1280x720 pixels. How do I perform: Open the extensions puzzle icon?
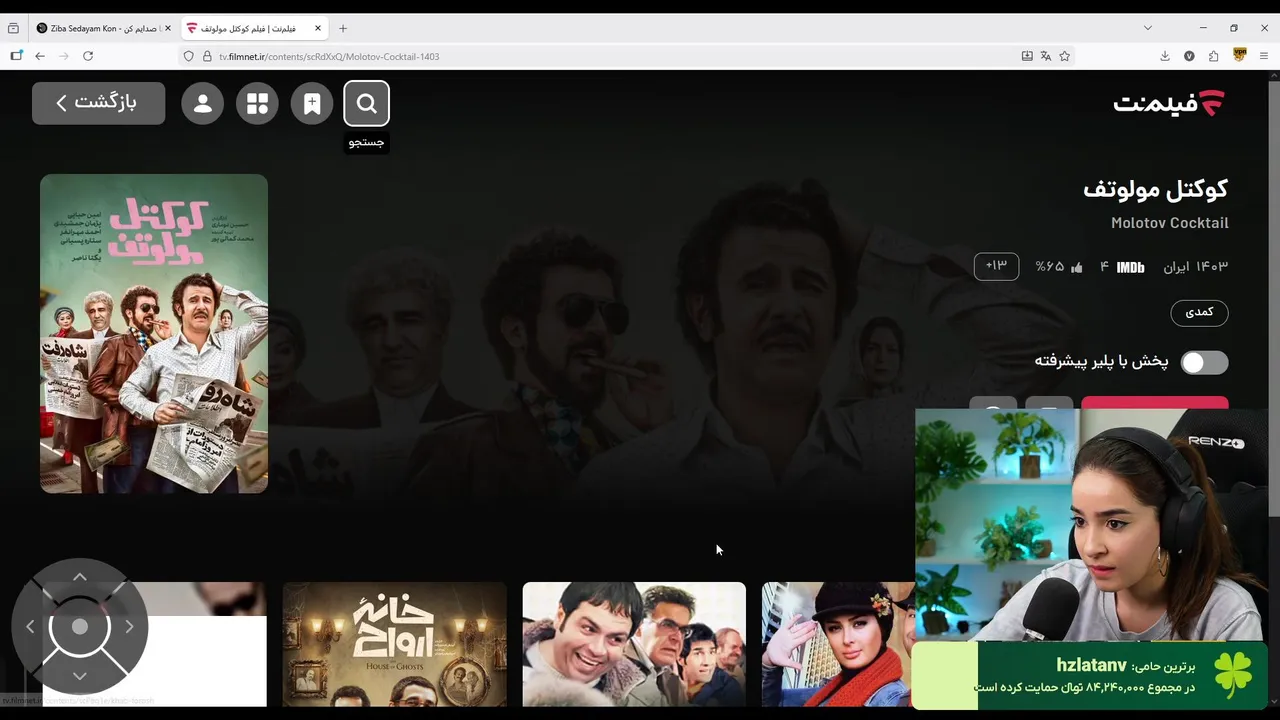pos(1214,56)
